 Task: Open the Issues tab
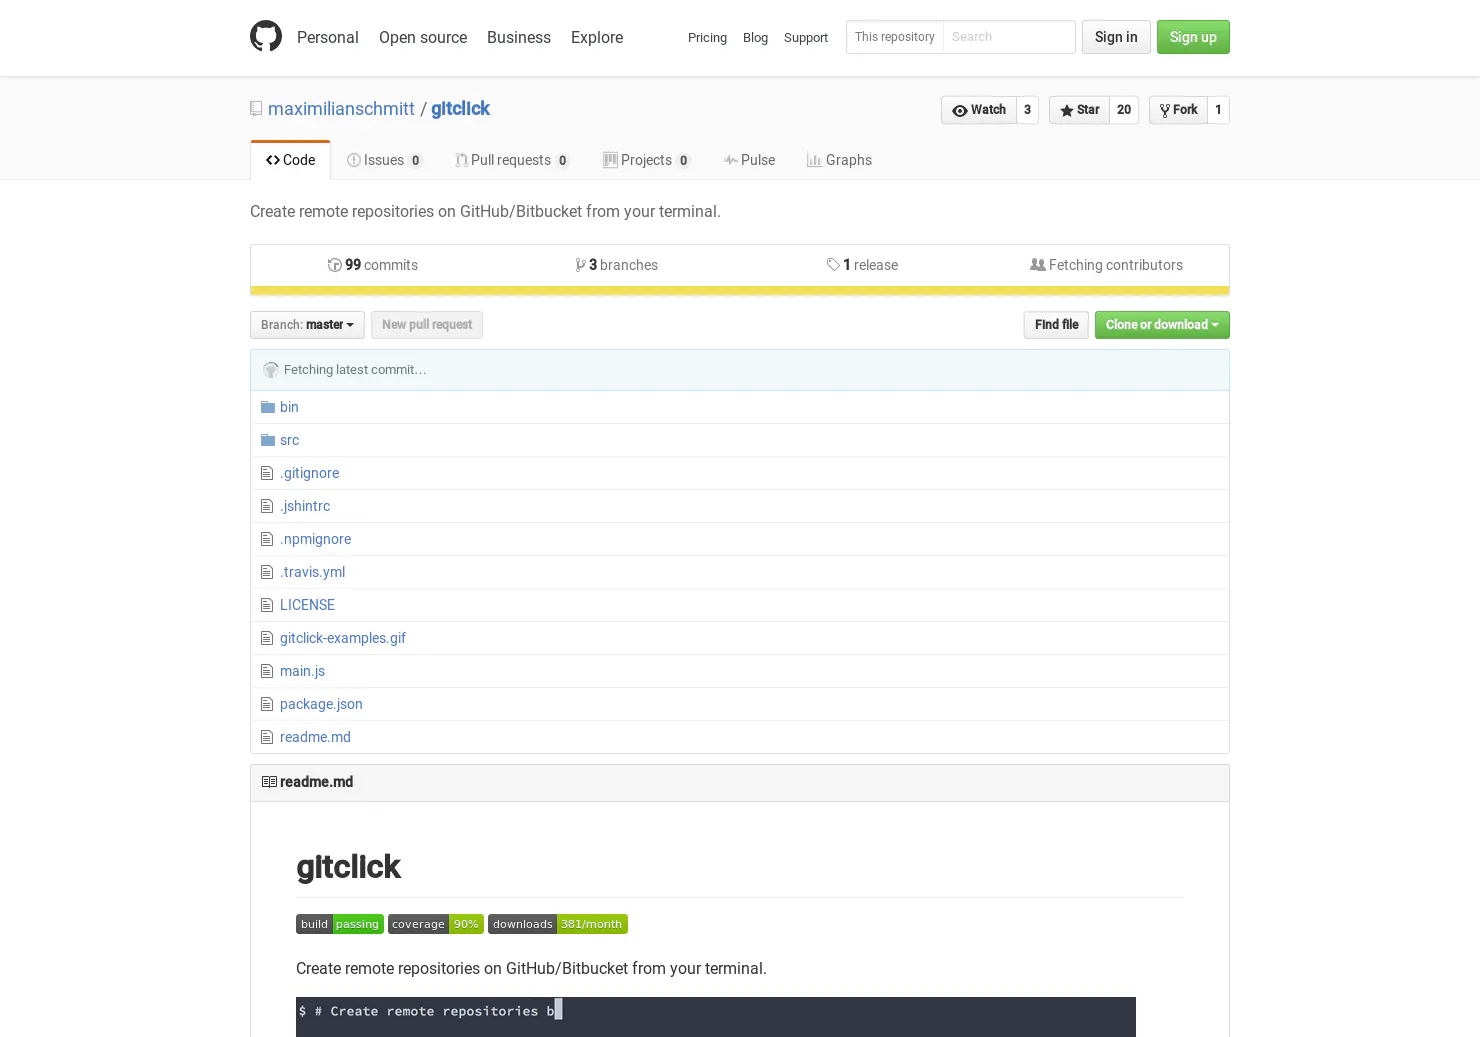coord(385,160)
